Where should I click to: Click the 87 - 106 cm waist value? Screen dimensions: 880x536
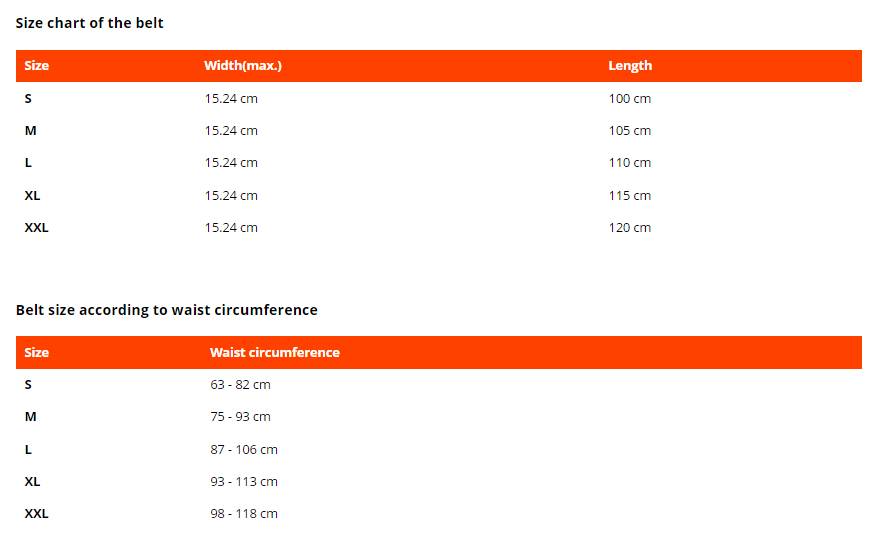(244, 450)
